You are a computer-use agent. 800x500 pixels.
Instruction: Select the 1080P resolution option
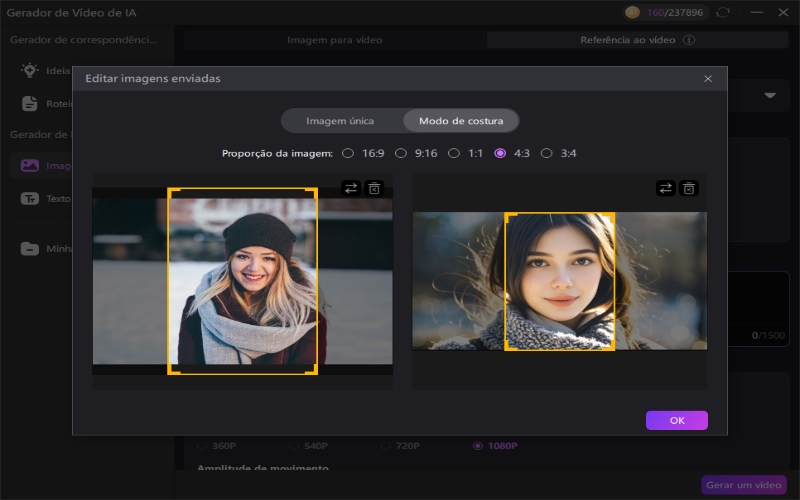[477, 445]
